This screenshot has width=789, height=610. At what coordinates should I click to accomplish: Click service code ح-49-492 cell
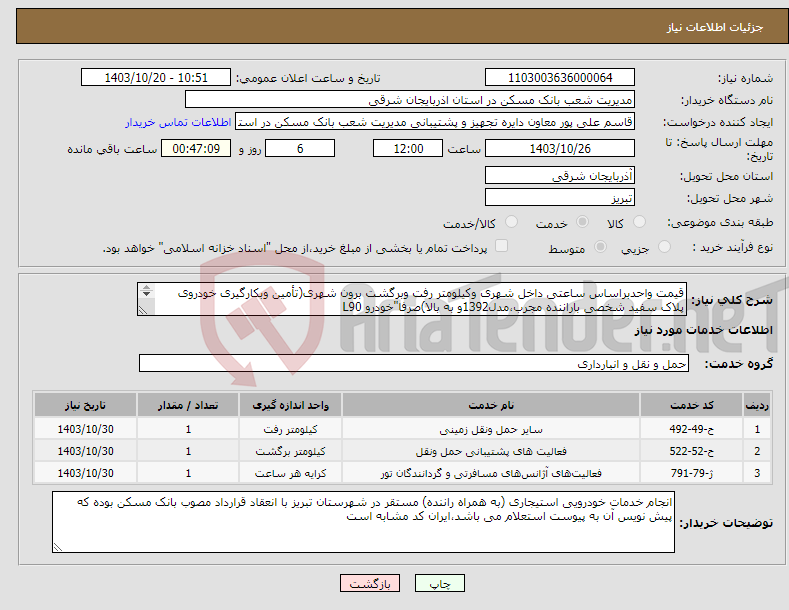click(692, 429)
